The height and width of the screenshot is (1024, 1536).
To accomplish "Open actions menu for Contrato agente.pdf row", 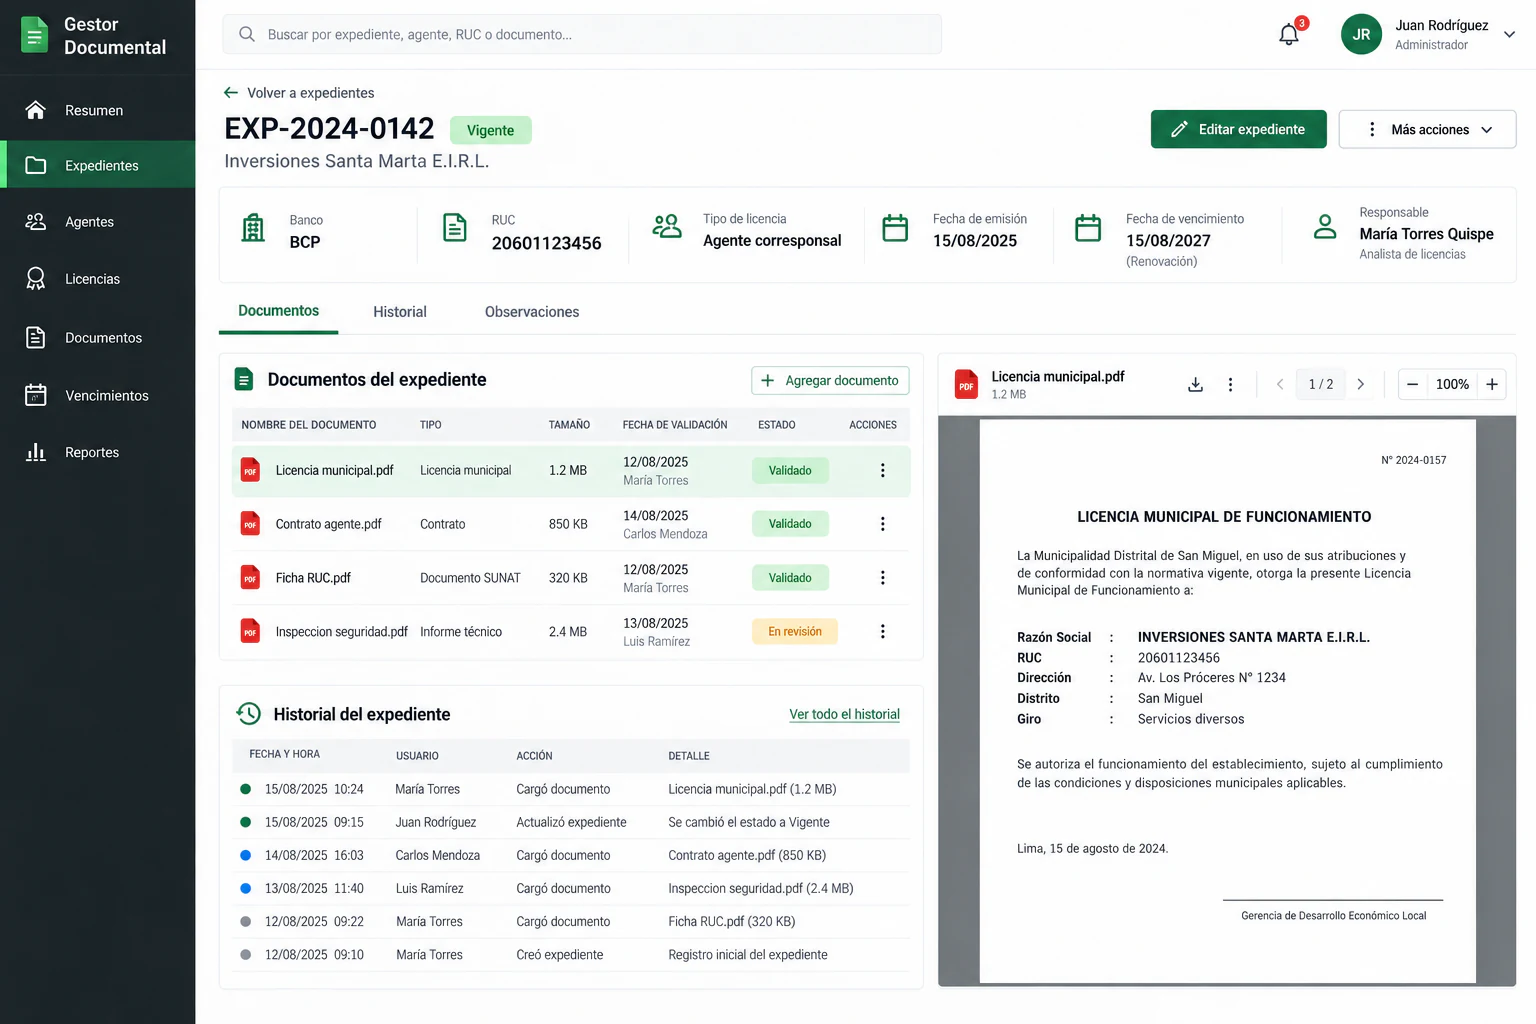I will pyautogui.click(x=882, y=524).
